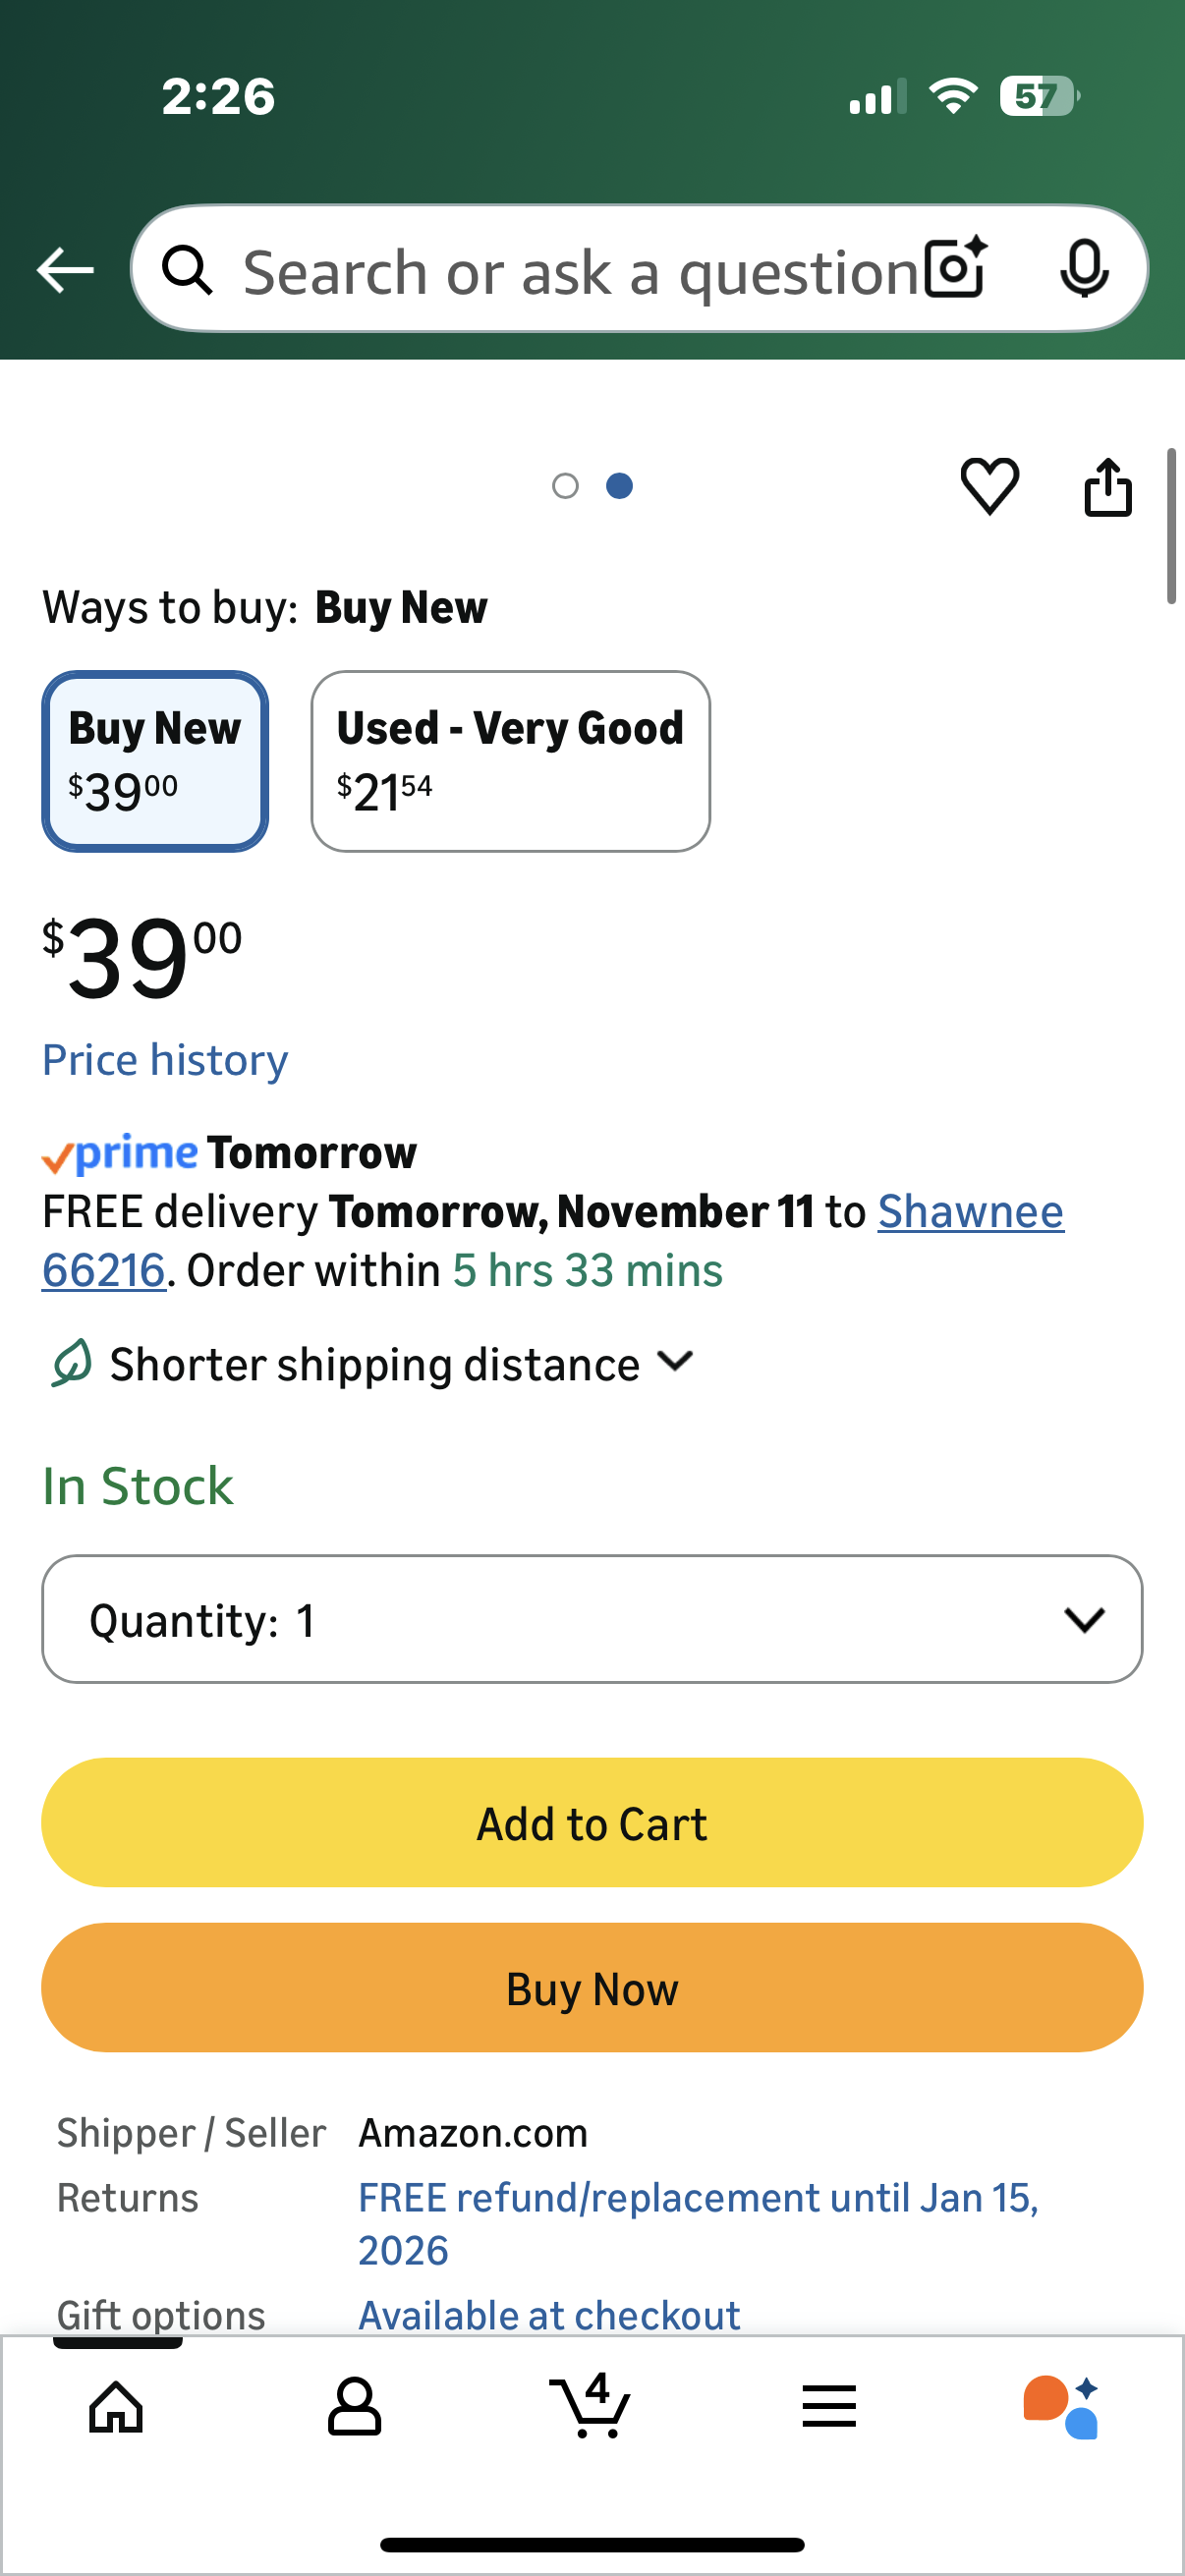The width and height of the screenshot is (1185, 2576).
Task: Open camera visual search icon
Action: pos(955,269)
